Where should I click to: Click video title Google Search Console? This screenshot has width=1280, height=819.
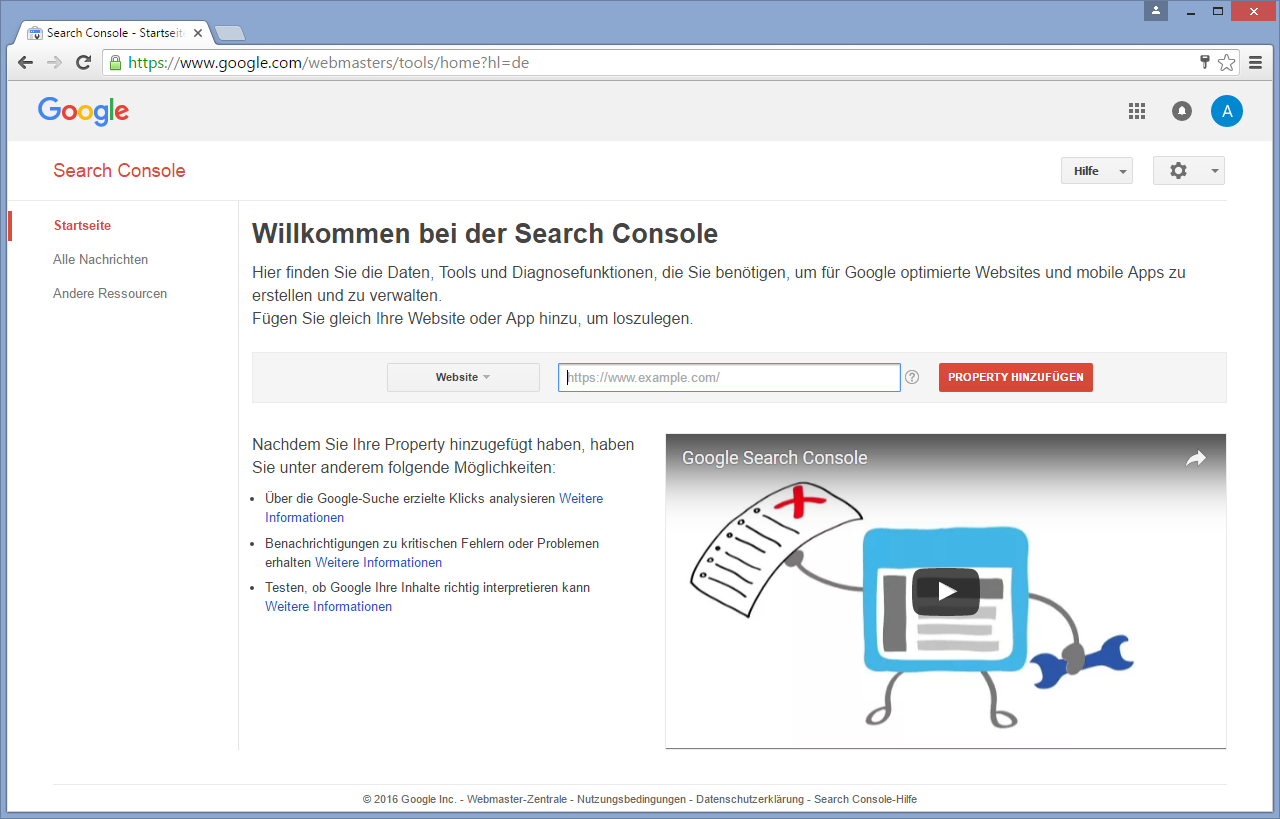point(775,458)
